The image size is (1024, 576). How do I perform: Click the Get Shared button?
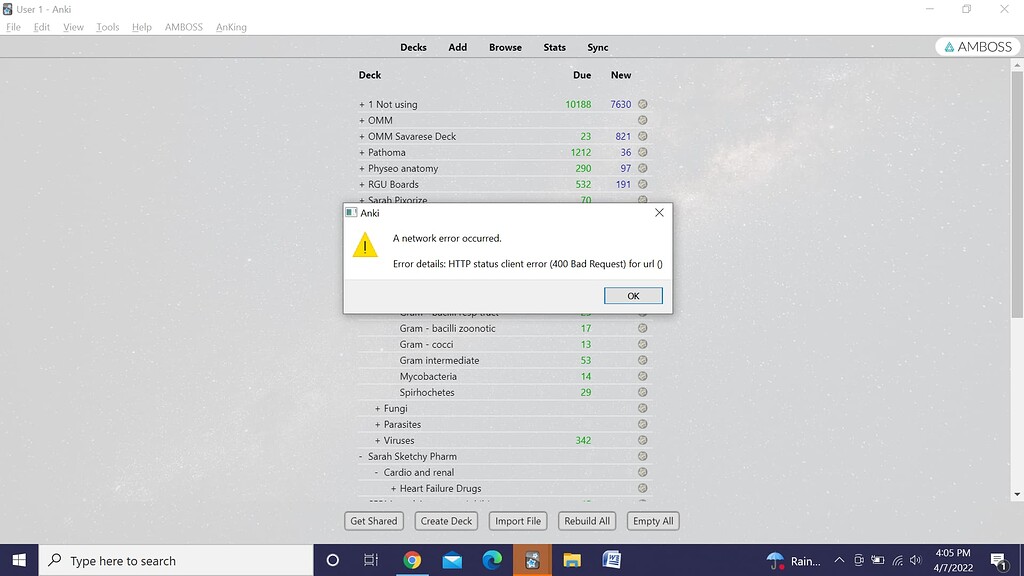373,520
